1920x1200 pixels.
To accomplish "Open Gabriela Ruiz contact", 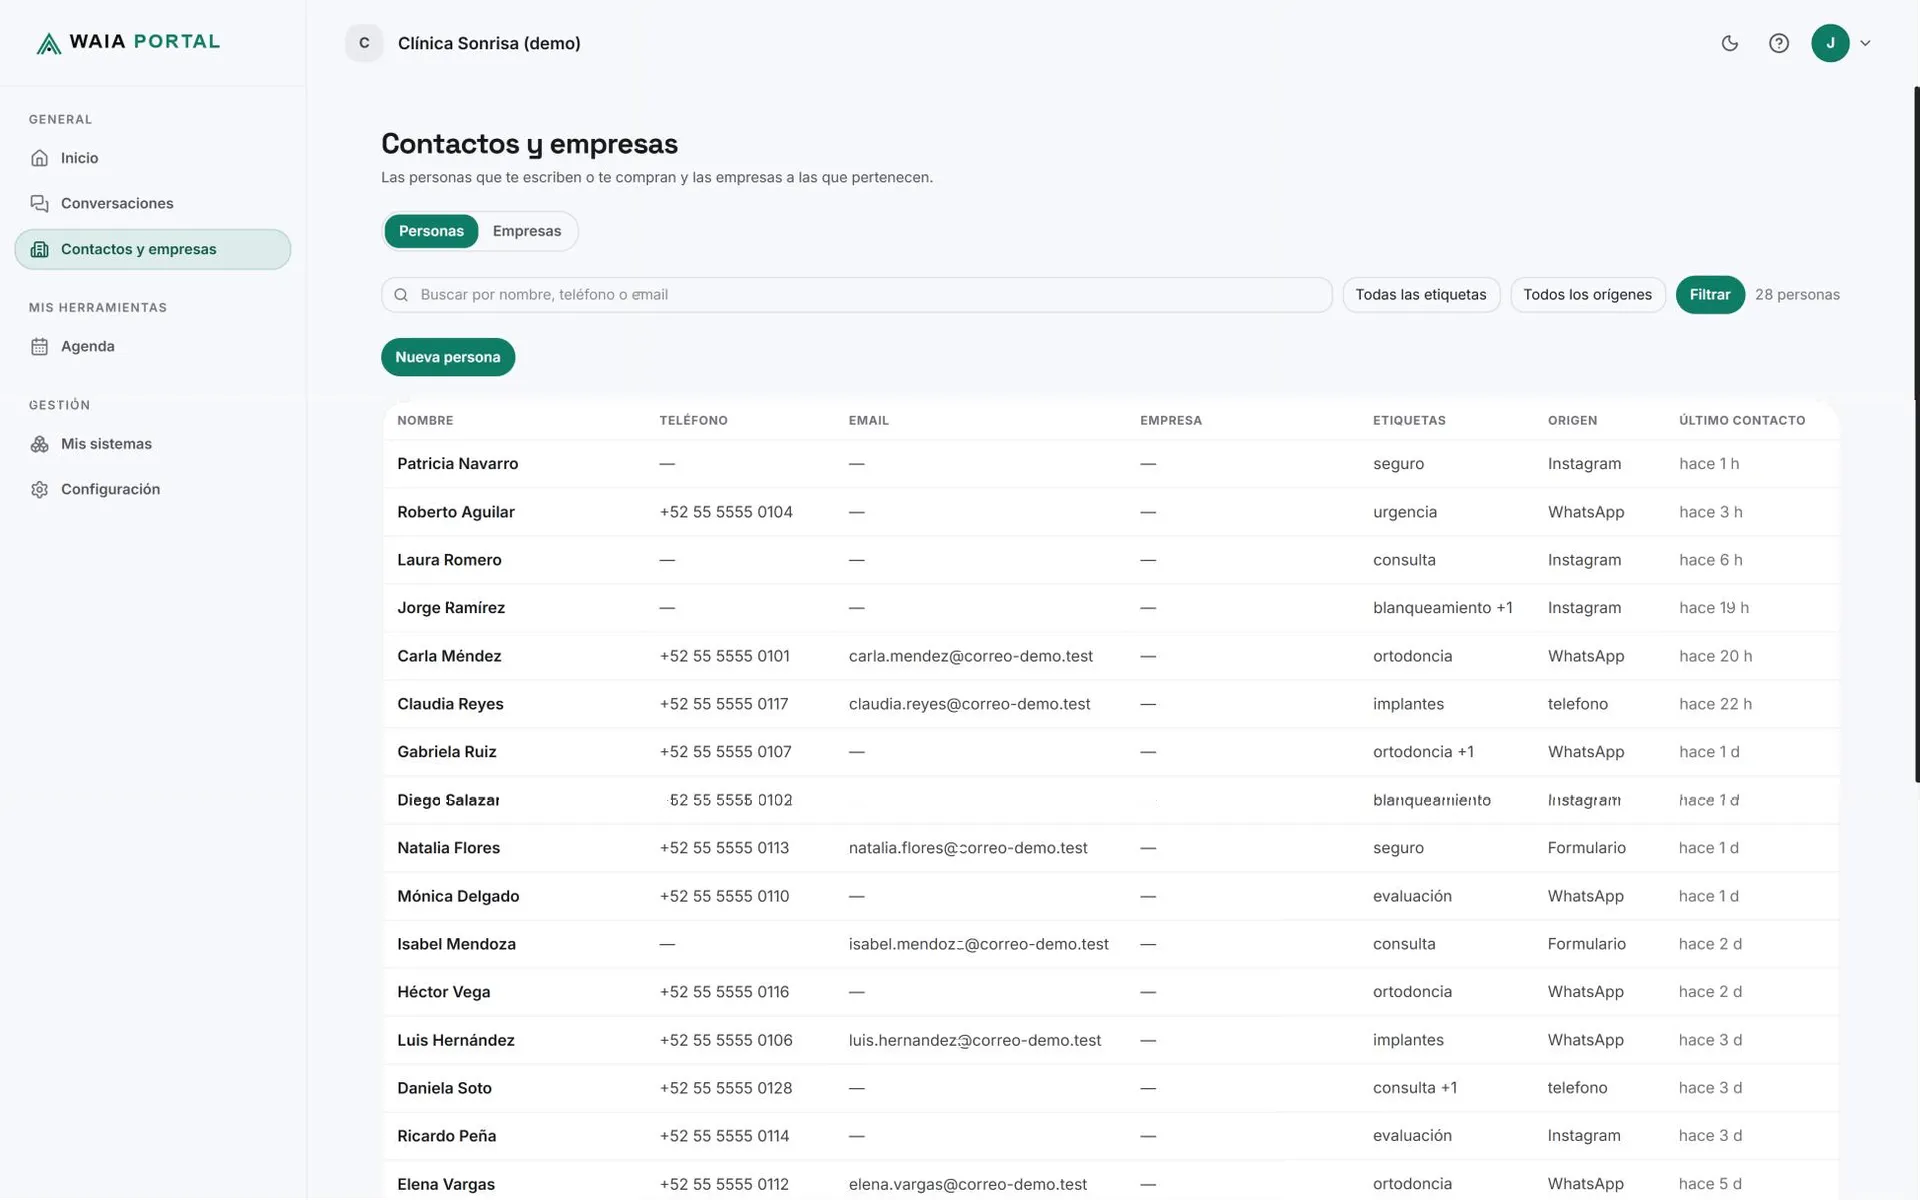I will click(1111, 752).
